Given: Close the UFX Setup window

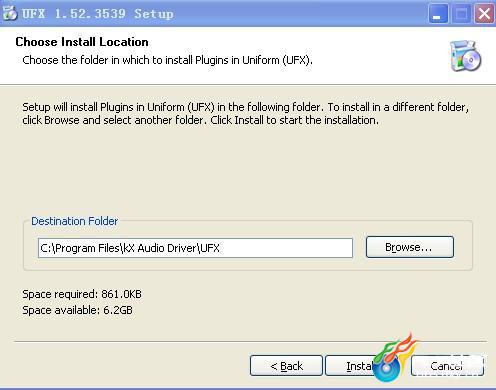Looking at the screenshot, I should tap(484, 14).
